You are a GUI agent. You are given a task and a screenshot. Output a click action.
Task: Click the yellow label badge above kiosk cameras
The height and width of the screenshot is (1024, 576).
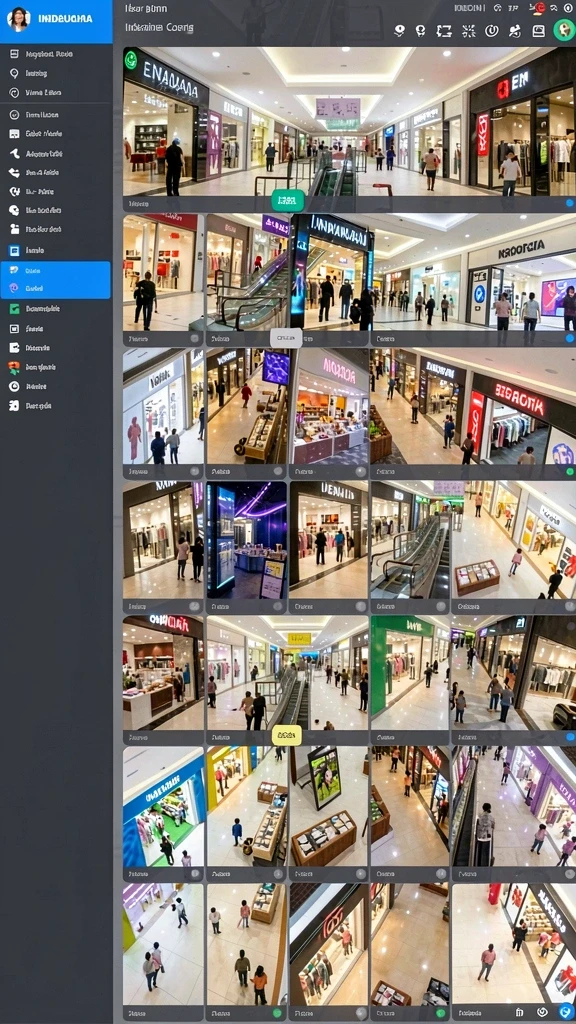tap(287, 735)
